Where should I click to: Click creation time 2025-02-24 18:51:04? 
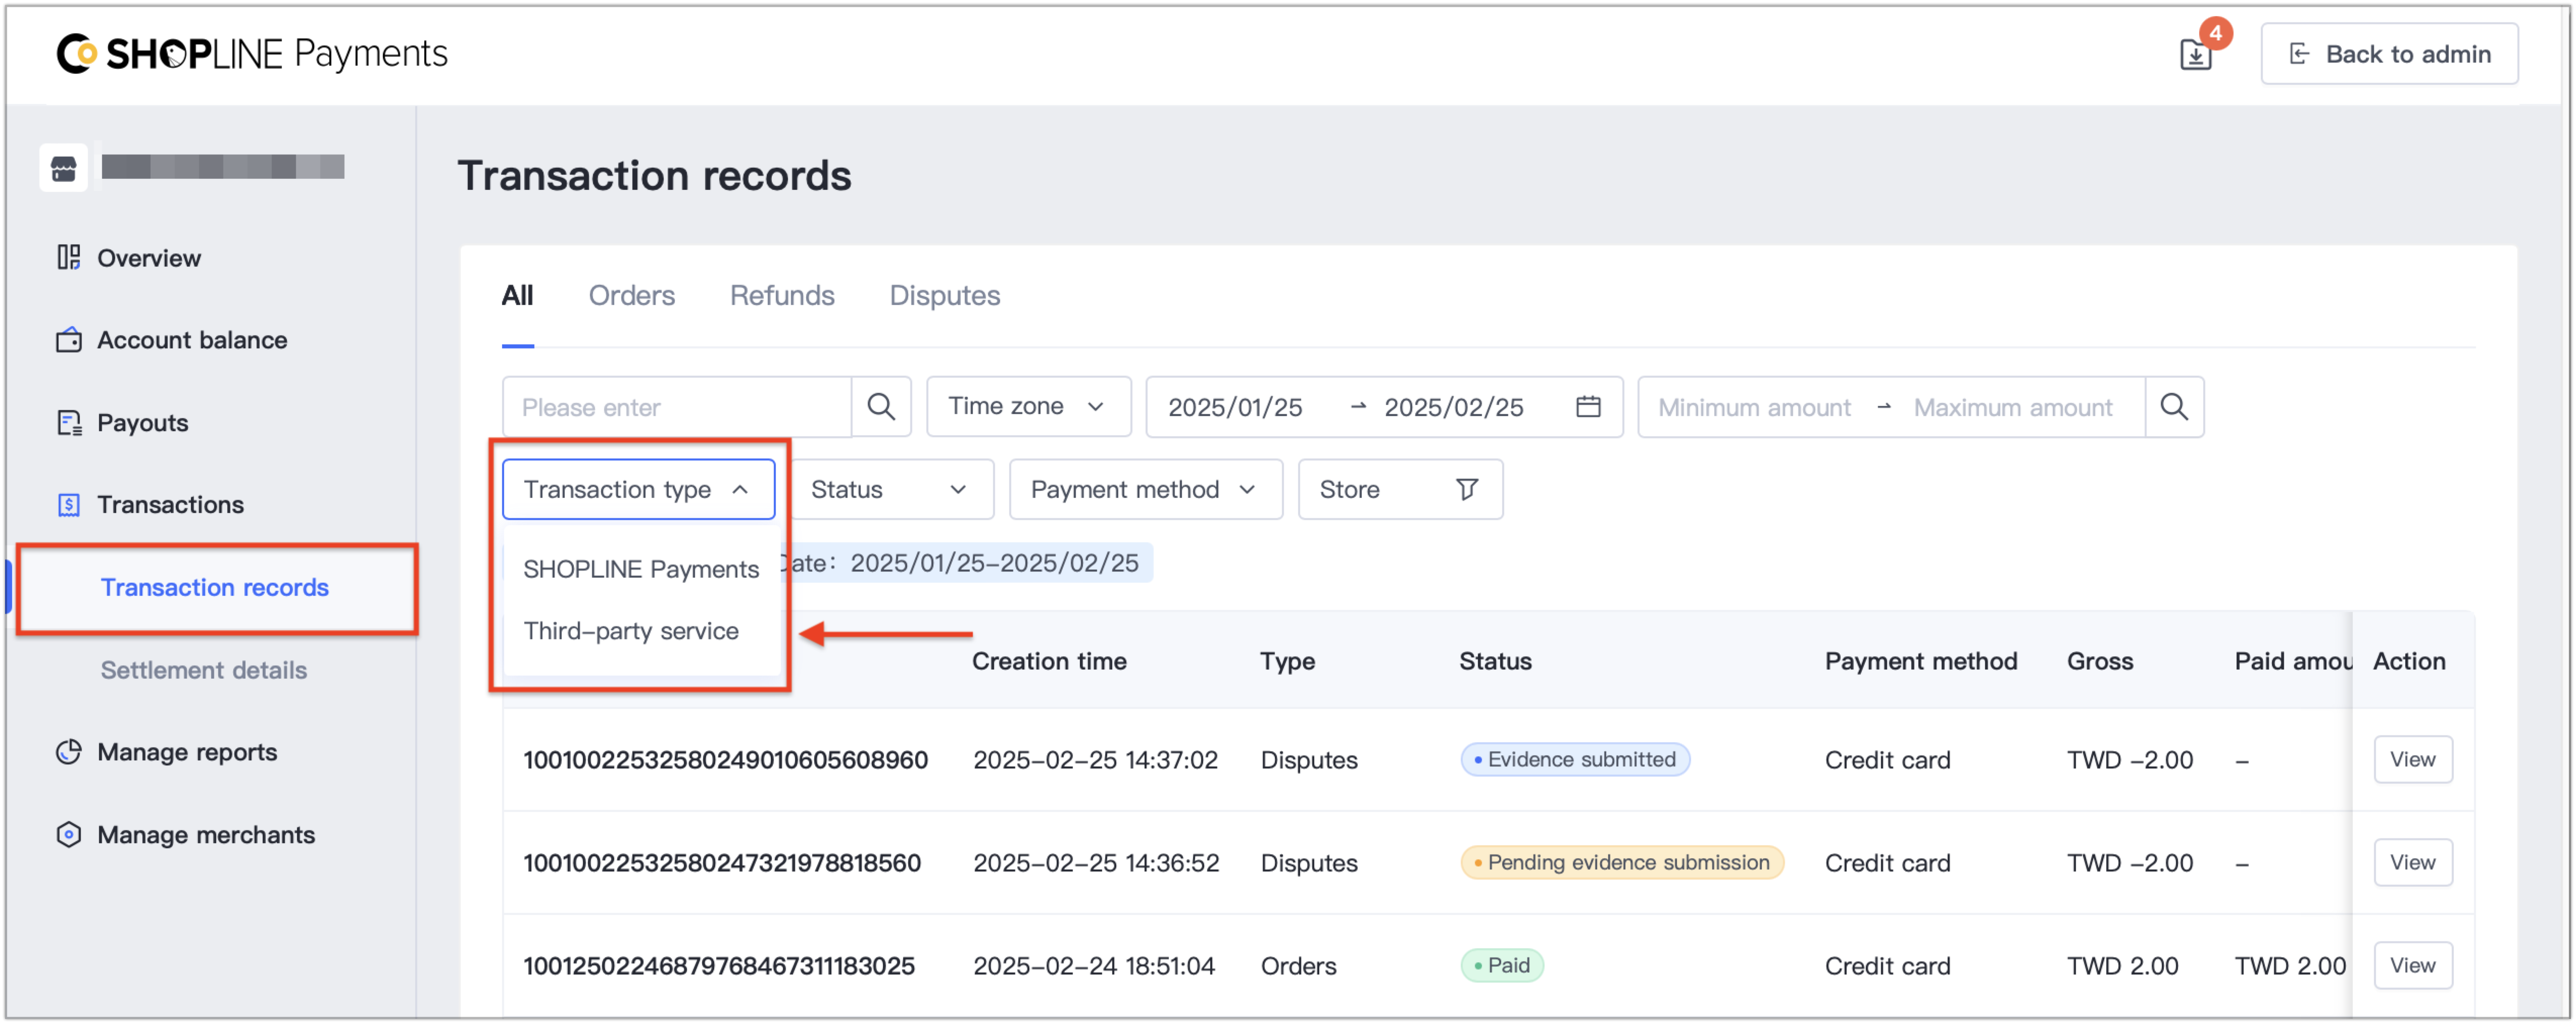pos(1094,966)
